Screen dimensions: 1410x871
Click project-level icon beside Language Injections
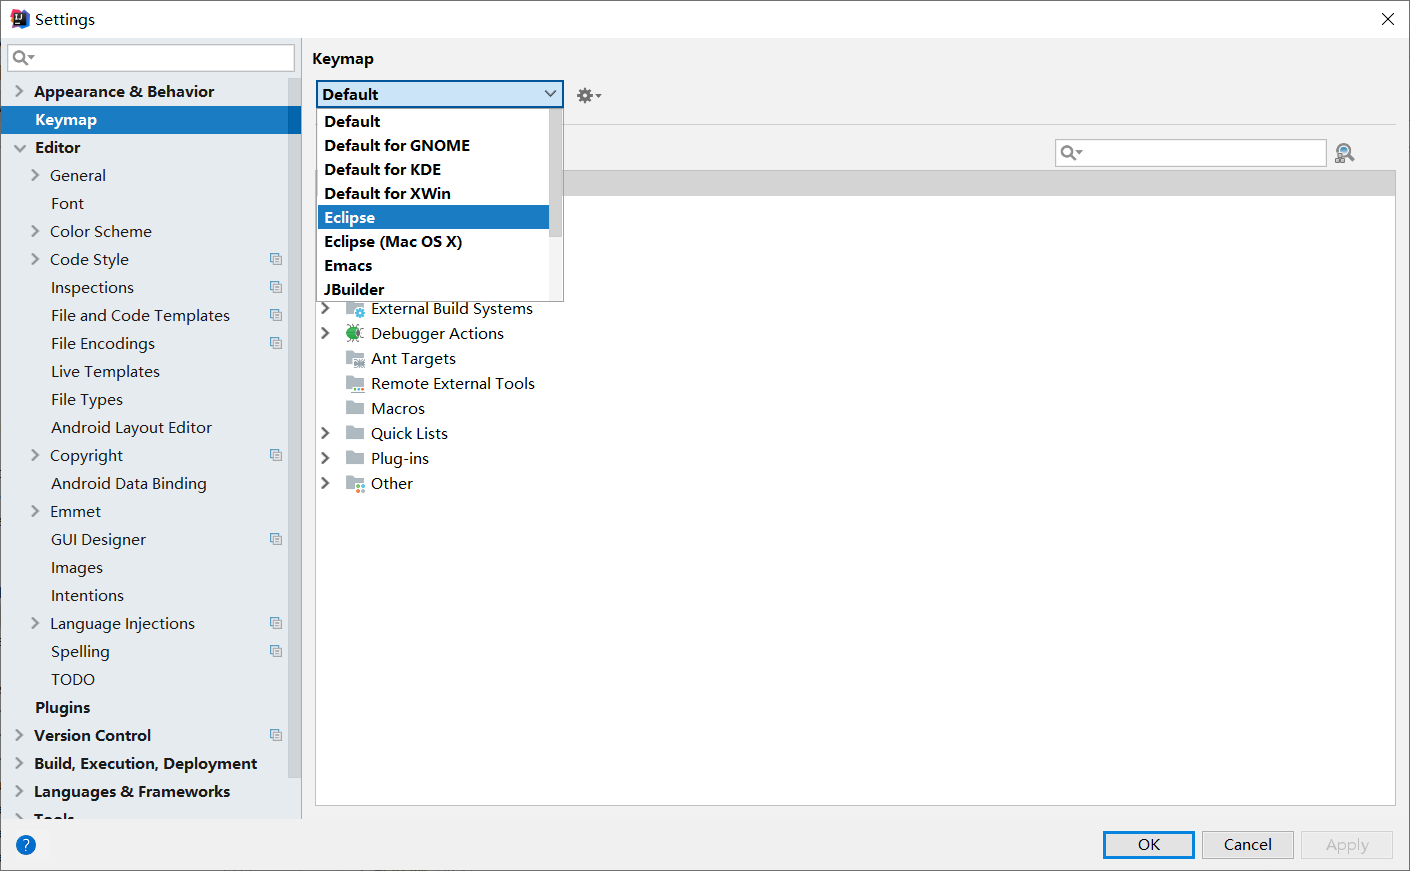tap(276, 623)
